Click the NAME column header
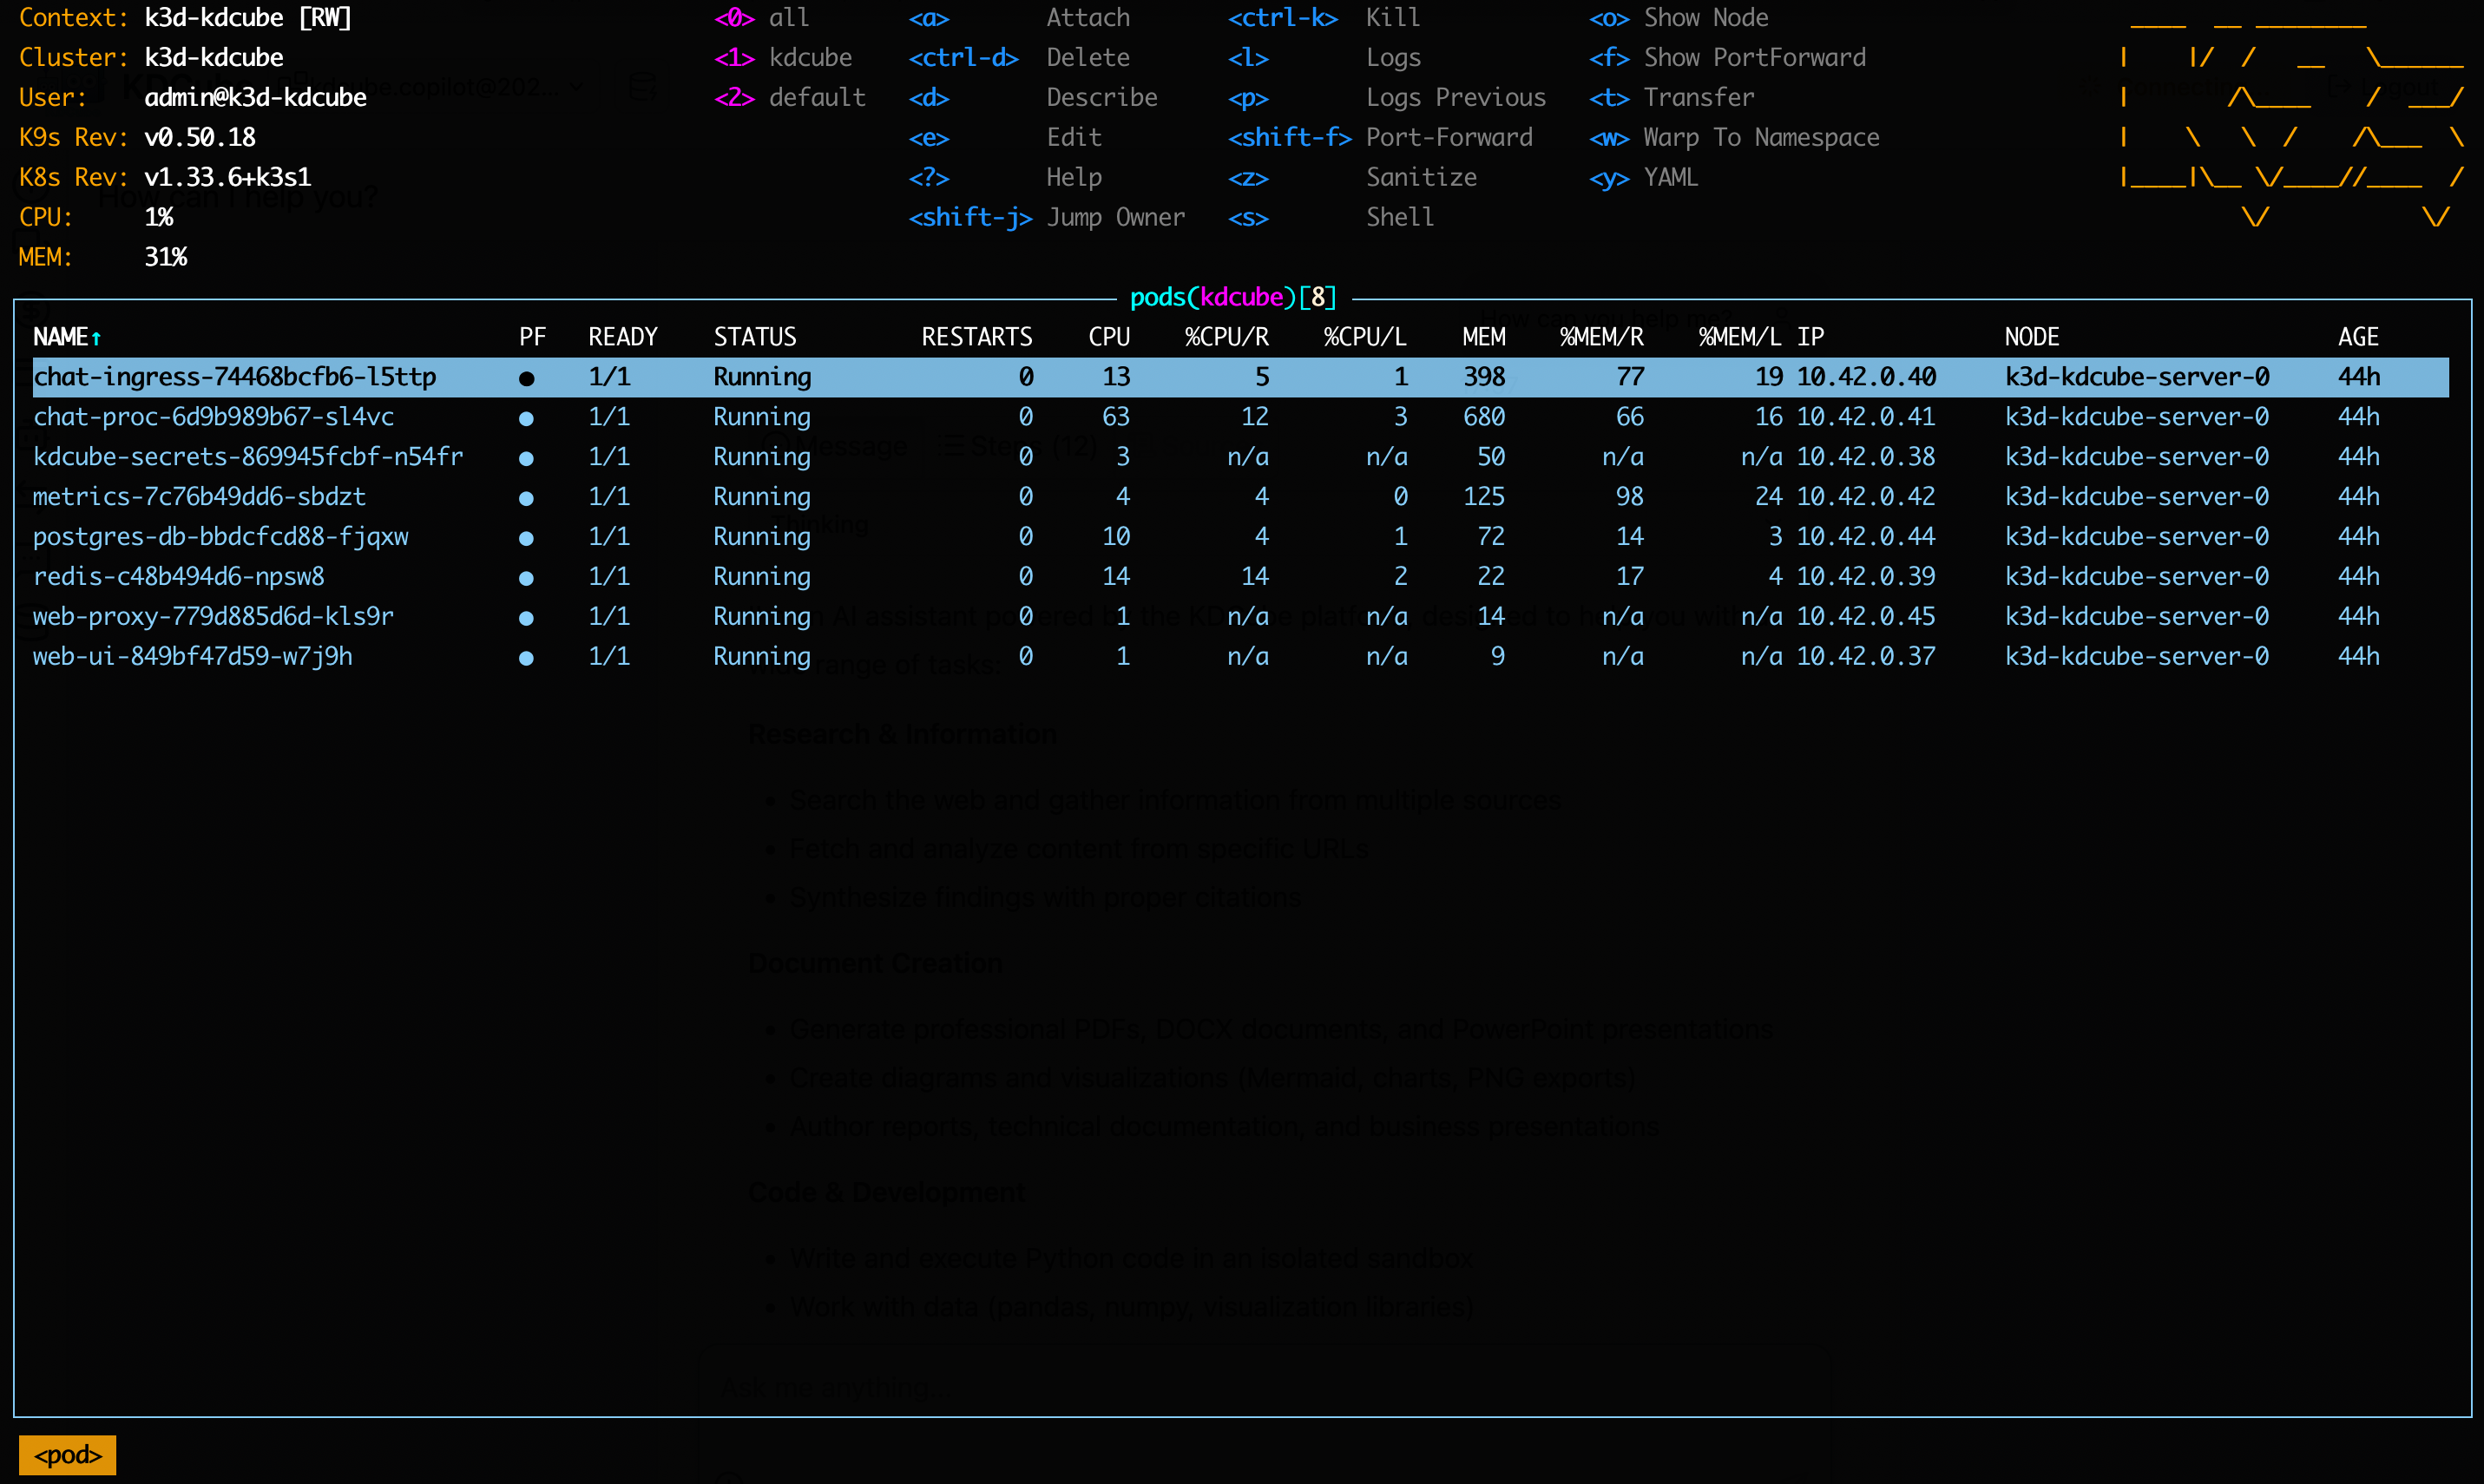2484x1484 pixels. 67,337
